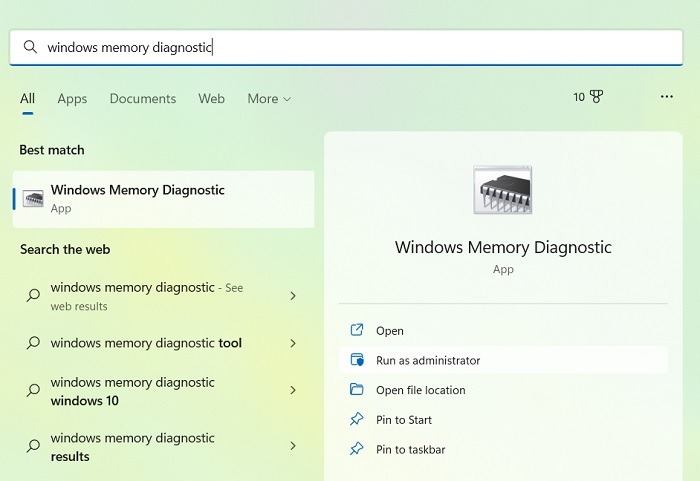Expand chevron for 'diagnostic tool' suggestion

pyautogui.click(x=293, y=343)
